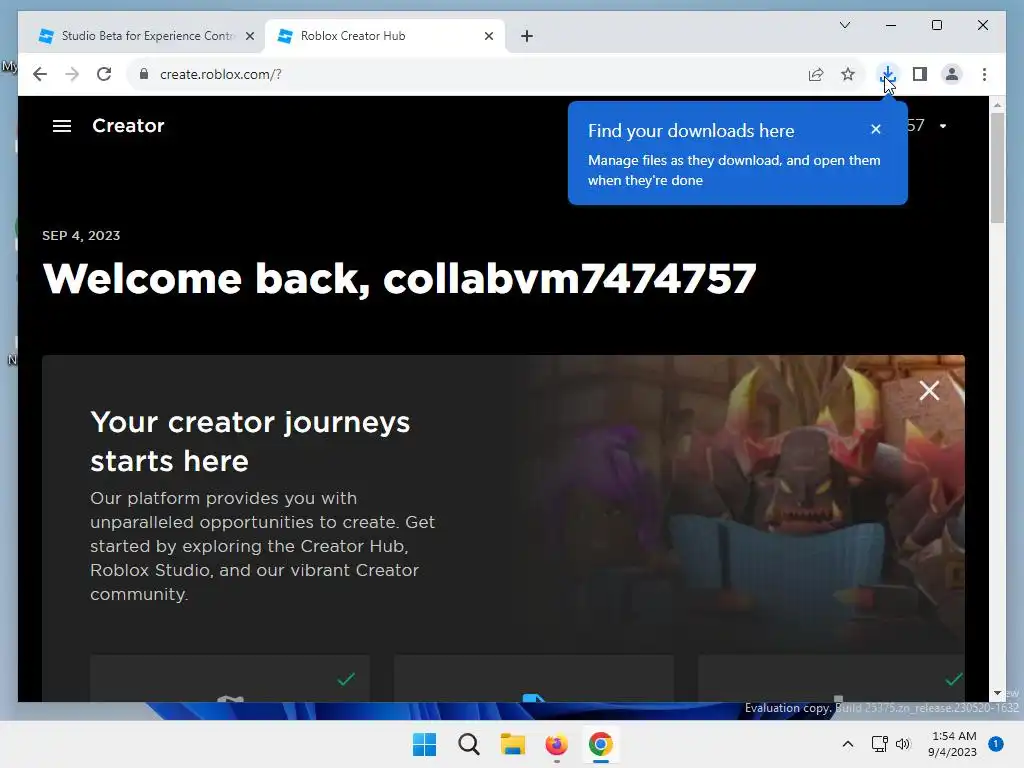Go back to previous page
Viewport: 1024px width, 768px height.
[x=40, y=74]
